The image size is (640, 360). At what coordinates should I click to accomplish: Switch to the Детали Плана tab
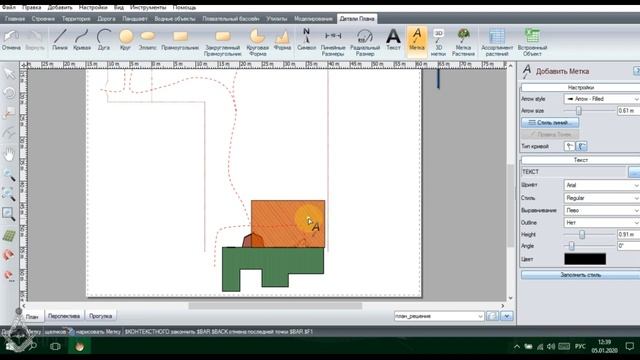(357, 19)
